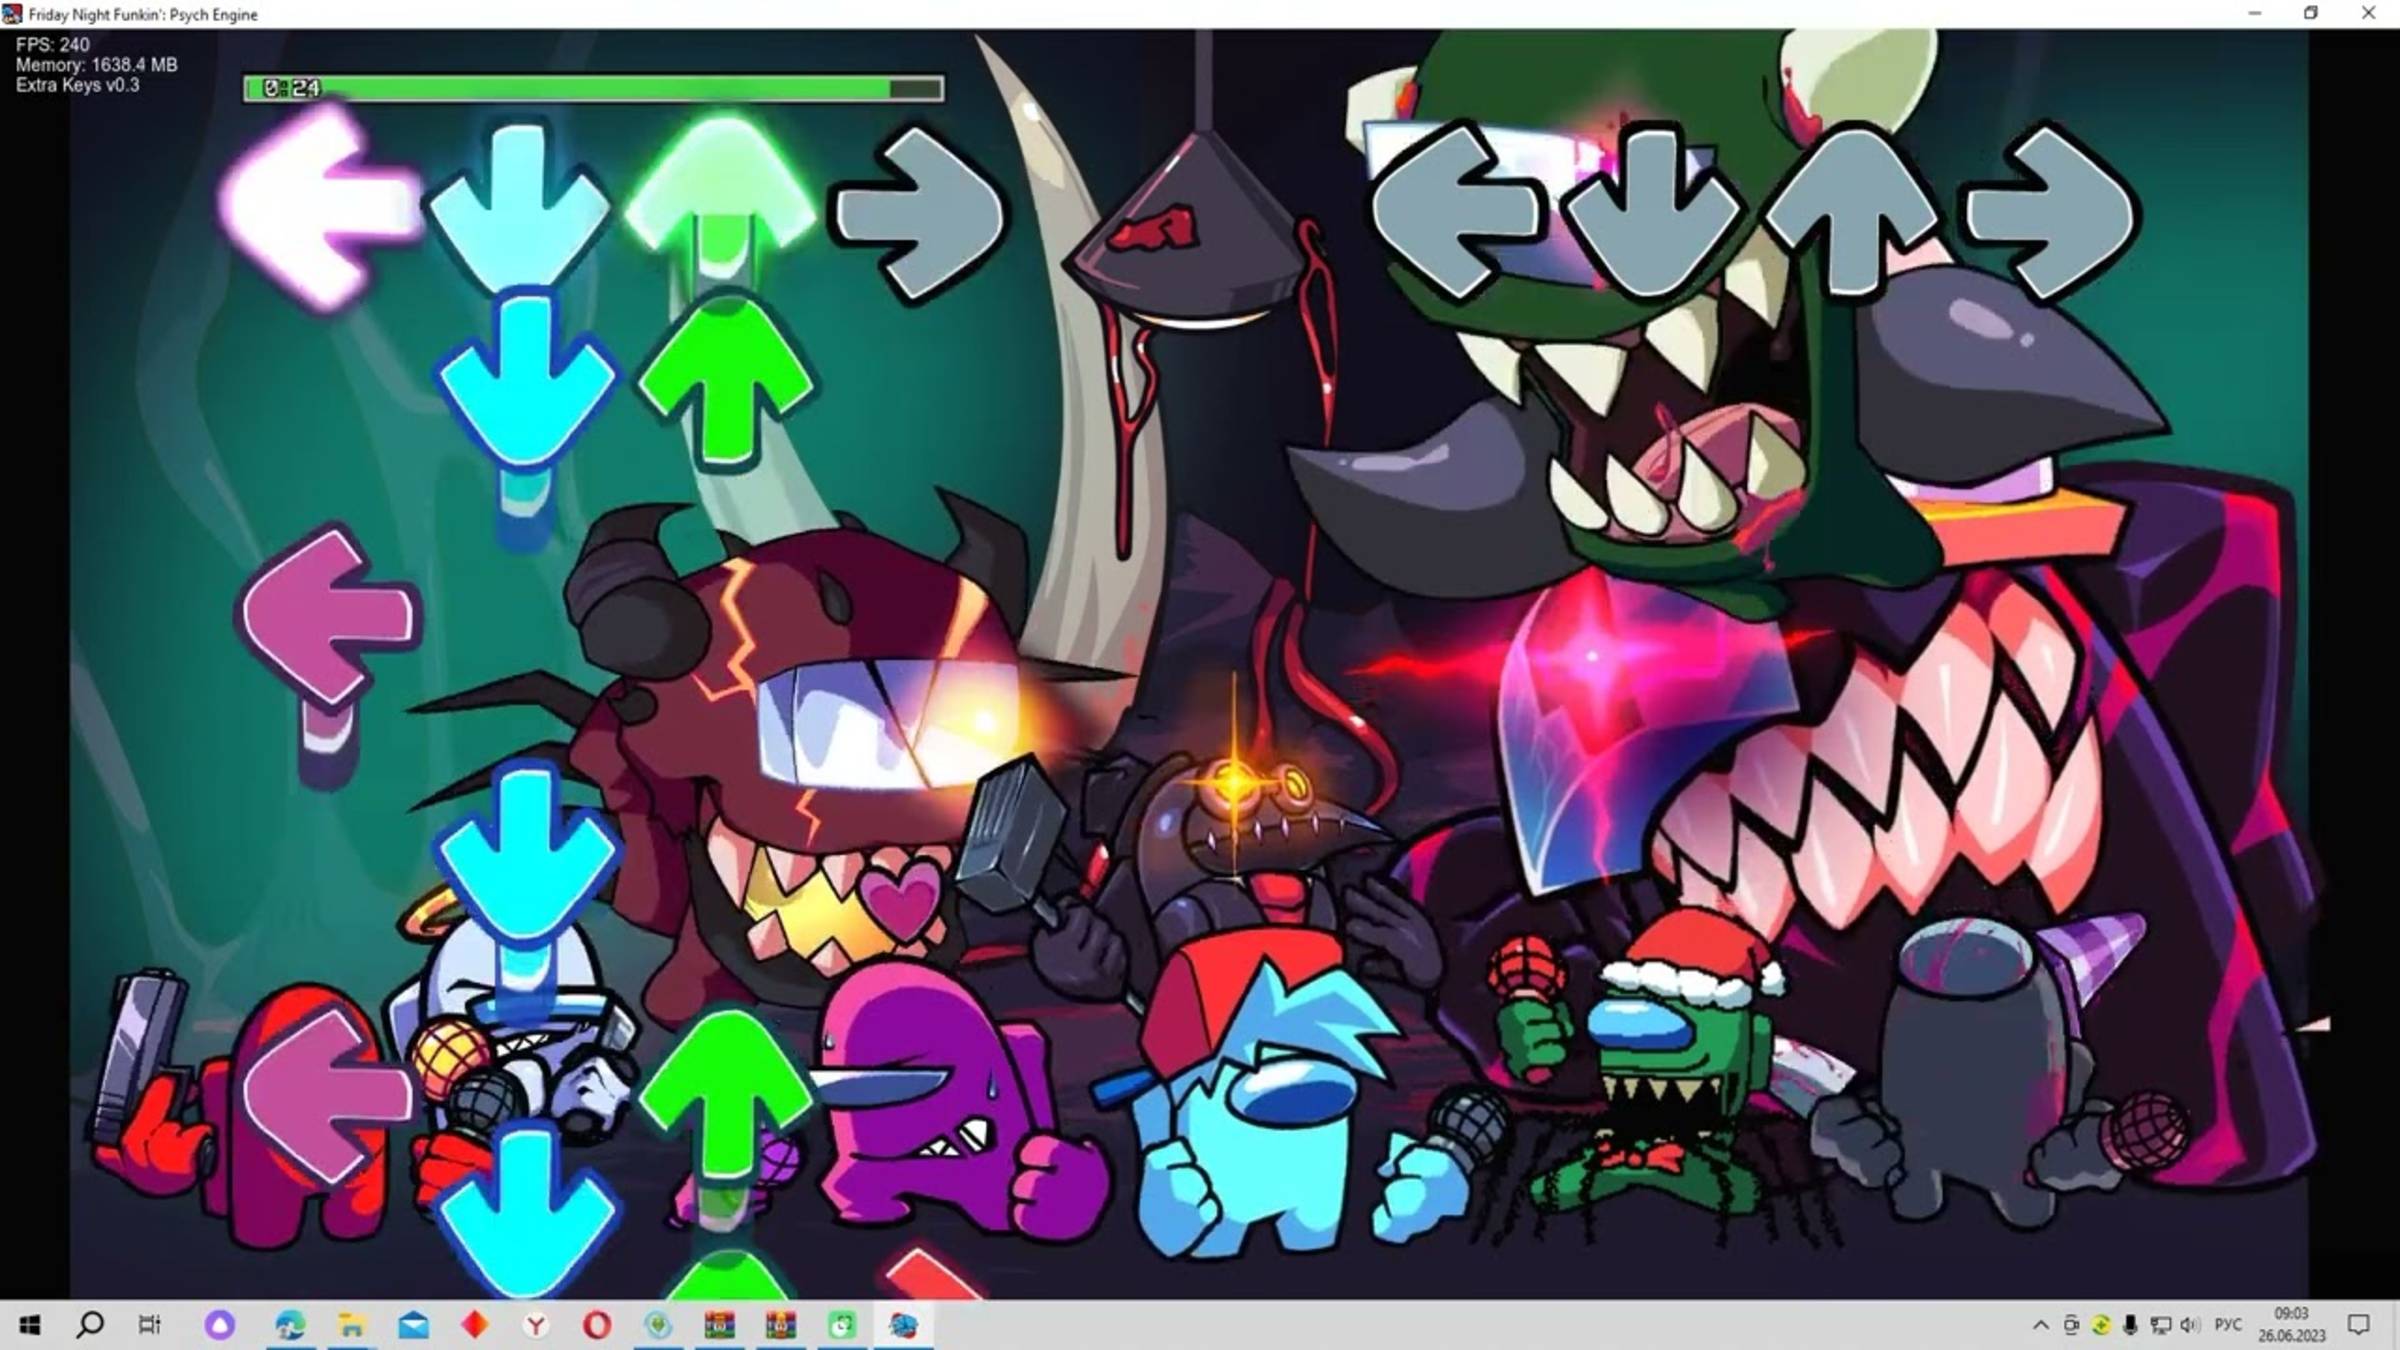2400x1350 pixels.
Task: Launch Opera browser from taskbar
Action: (597, 1325)
